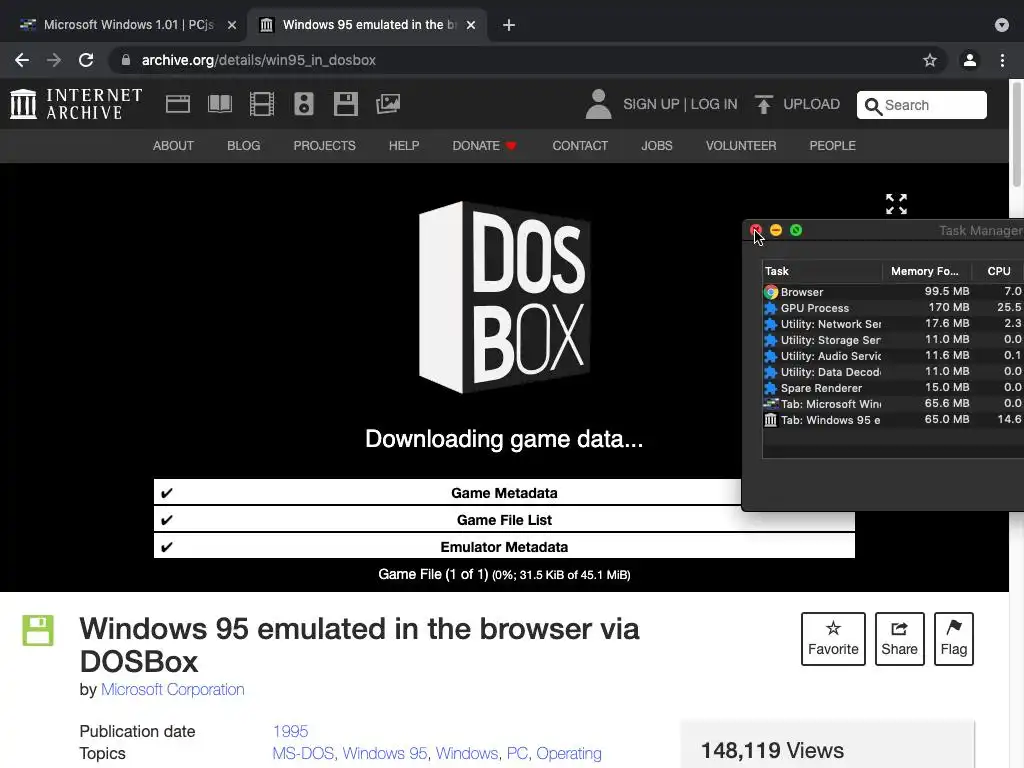Select the Browser row in Task Manager
1024x768 pixels.
[893, 292]
